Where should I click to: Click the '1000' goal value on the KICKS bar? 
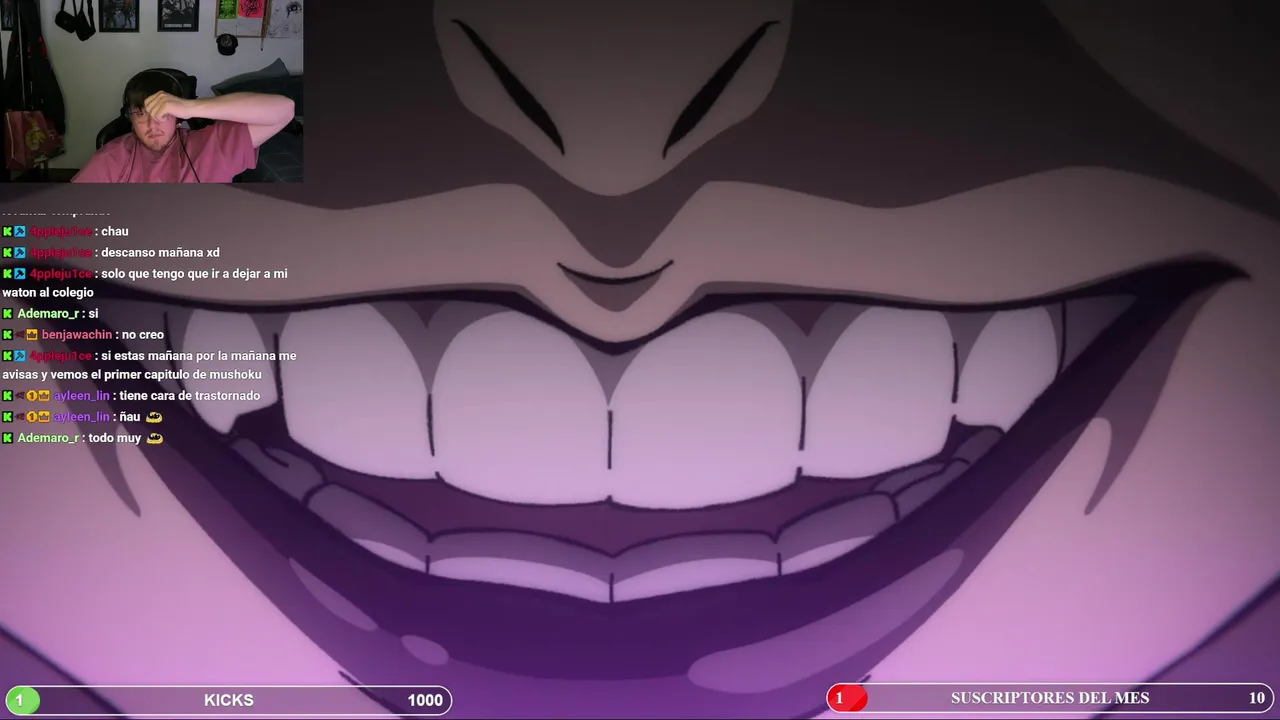coord(425,700)
